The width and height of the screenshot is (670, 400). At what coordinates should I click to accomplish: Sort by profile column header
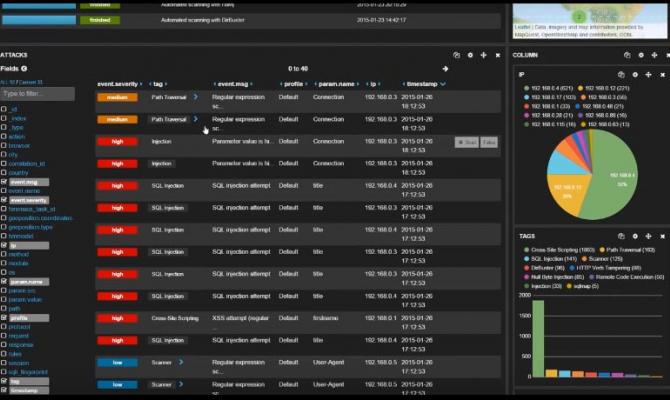(x=294, y=84)
